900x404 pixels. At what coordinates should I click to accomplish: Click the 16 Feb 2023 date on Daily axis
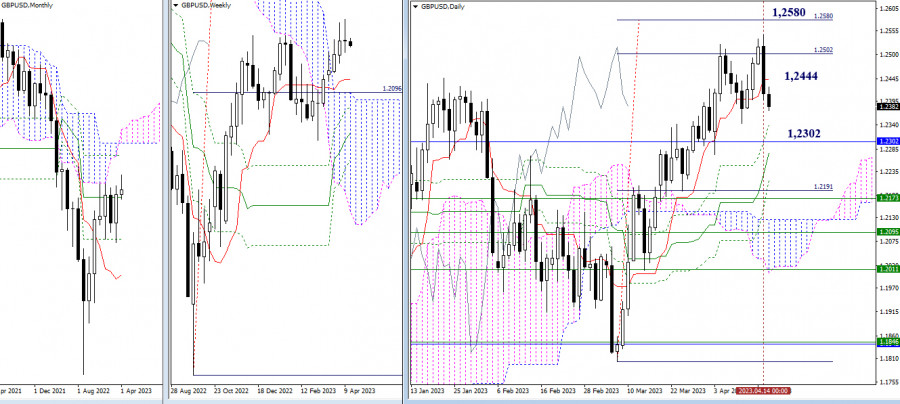pos(558,391)
